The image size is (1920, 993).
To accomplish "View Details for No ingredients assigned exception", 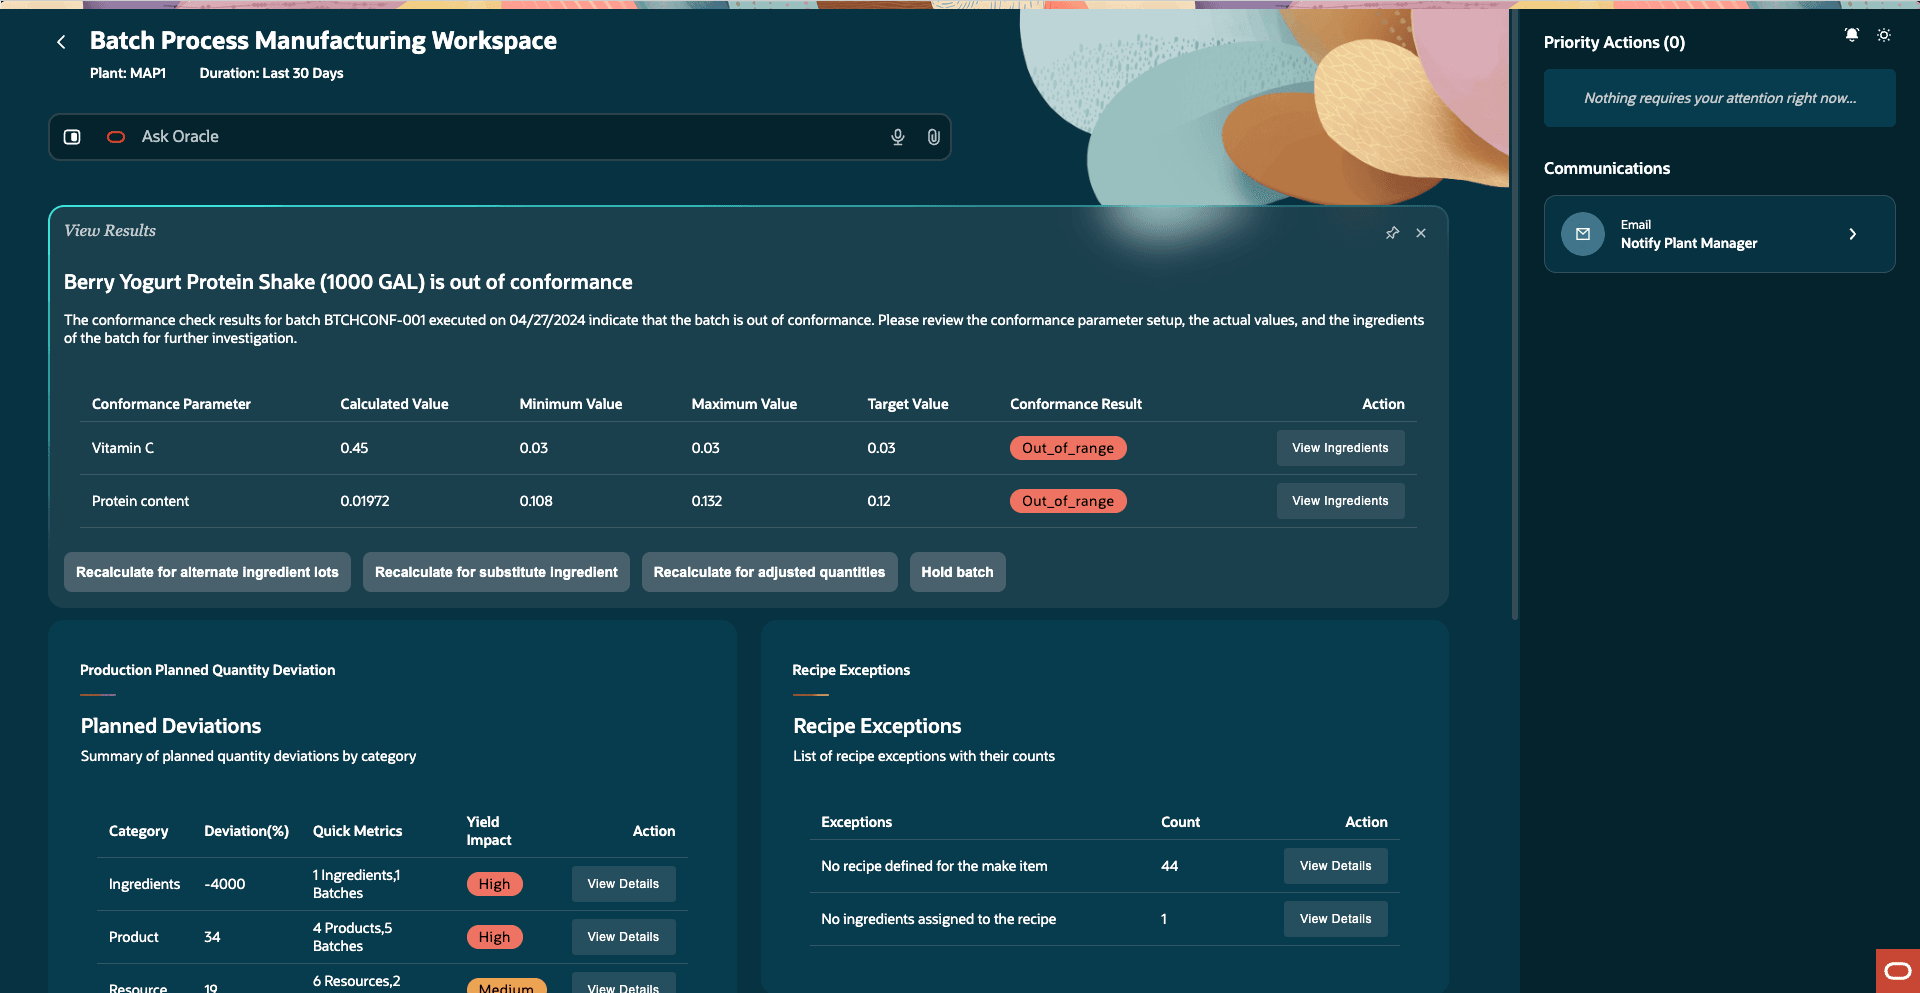I will [x=1335, y=919].
